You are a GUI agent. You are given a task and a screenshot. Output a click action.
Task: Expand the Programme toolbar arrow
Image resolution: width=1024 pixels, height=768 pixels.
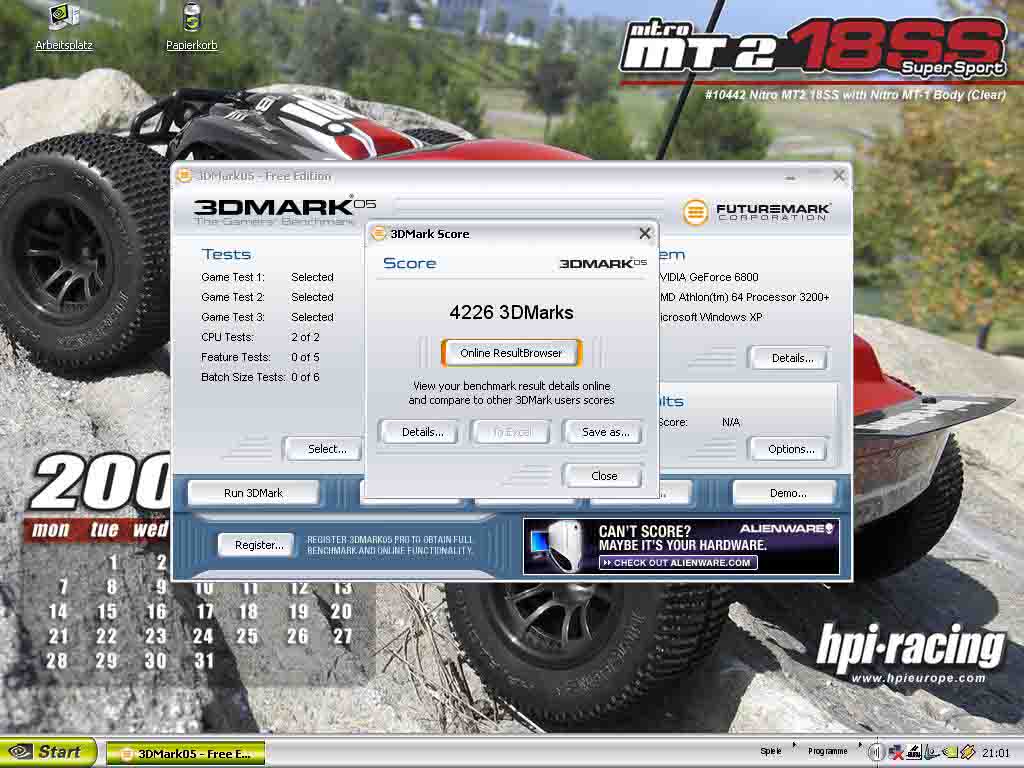coord(860,744)
